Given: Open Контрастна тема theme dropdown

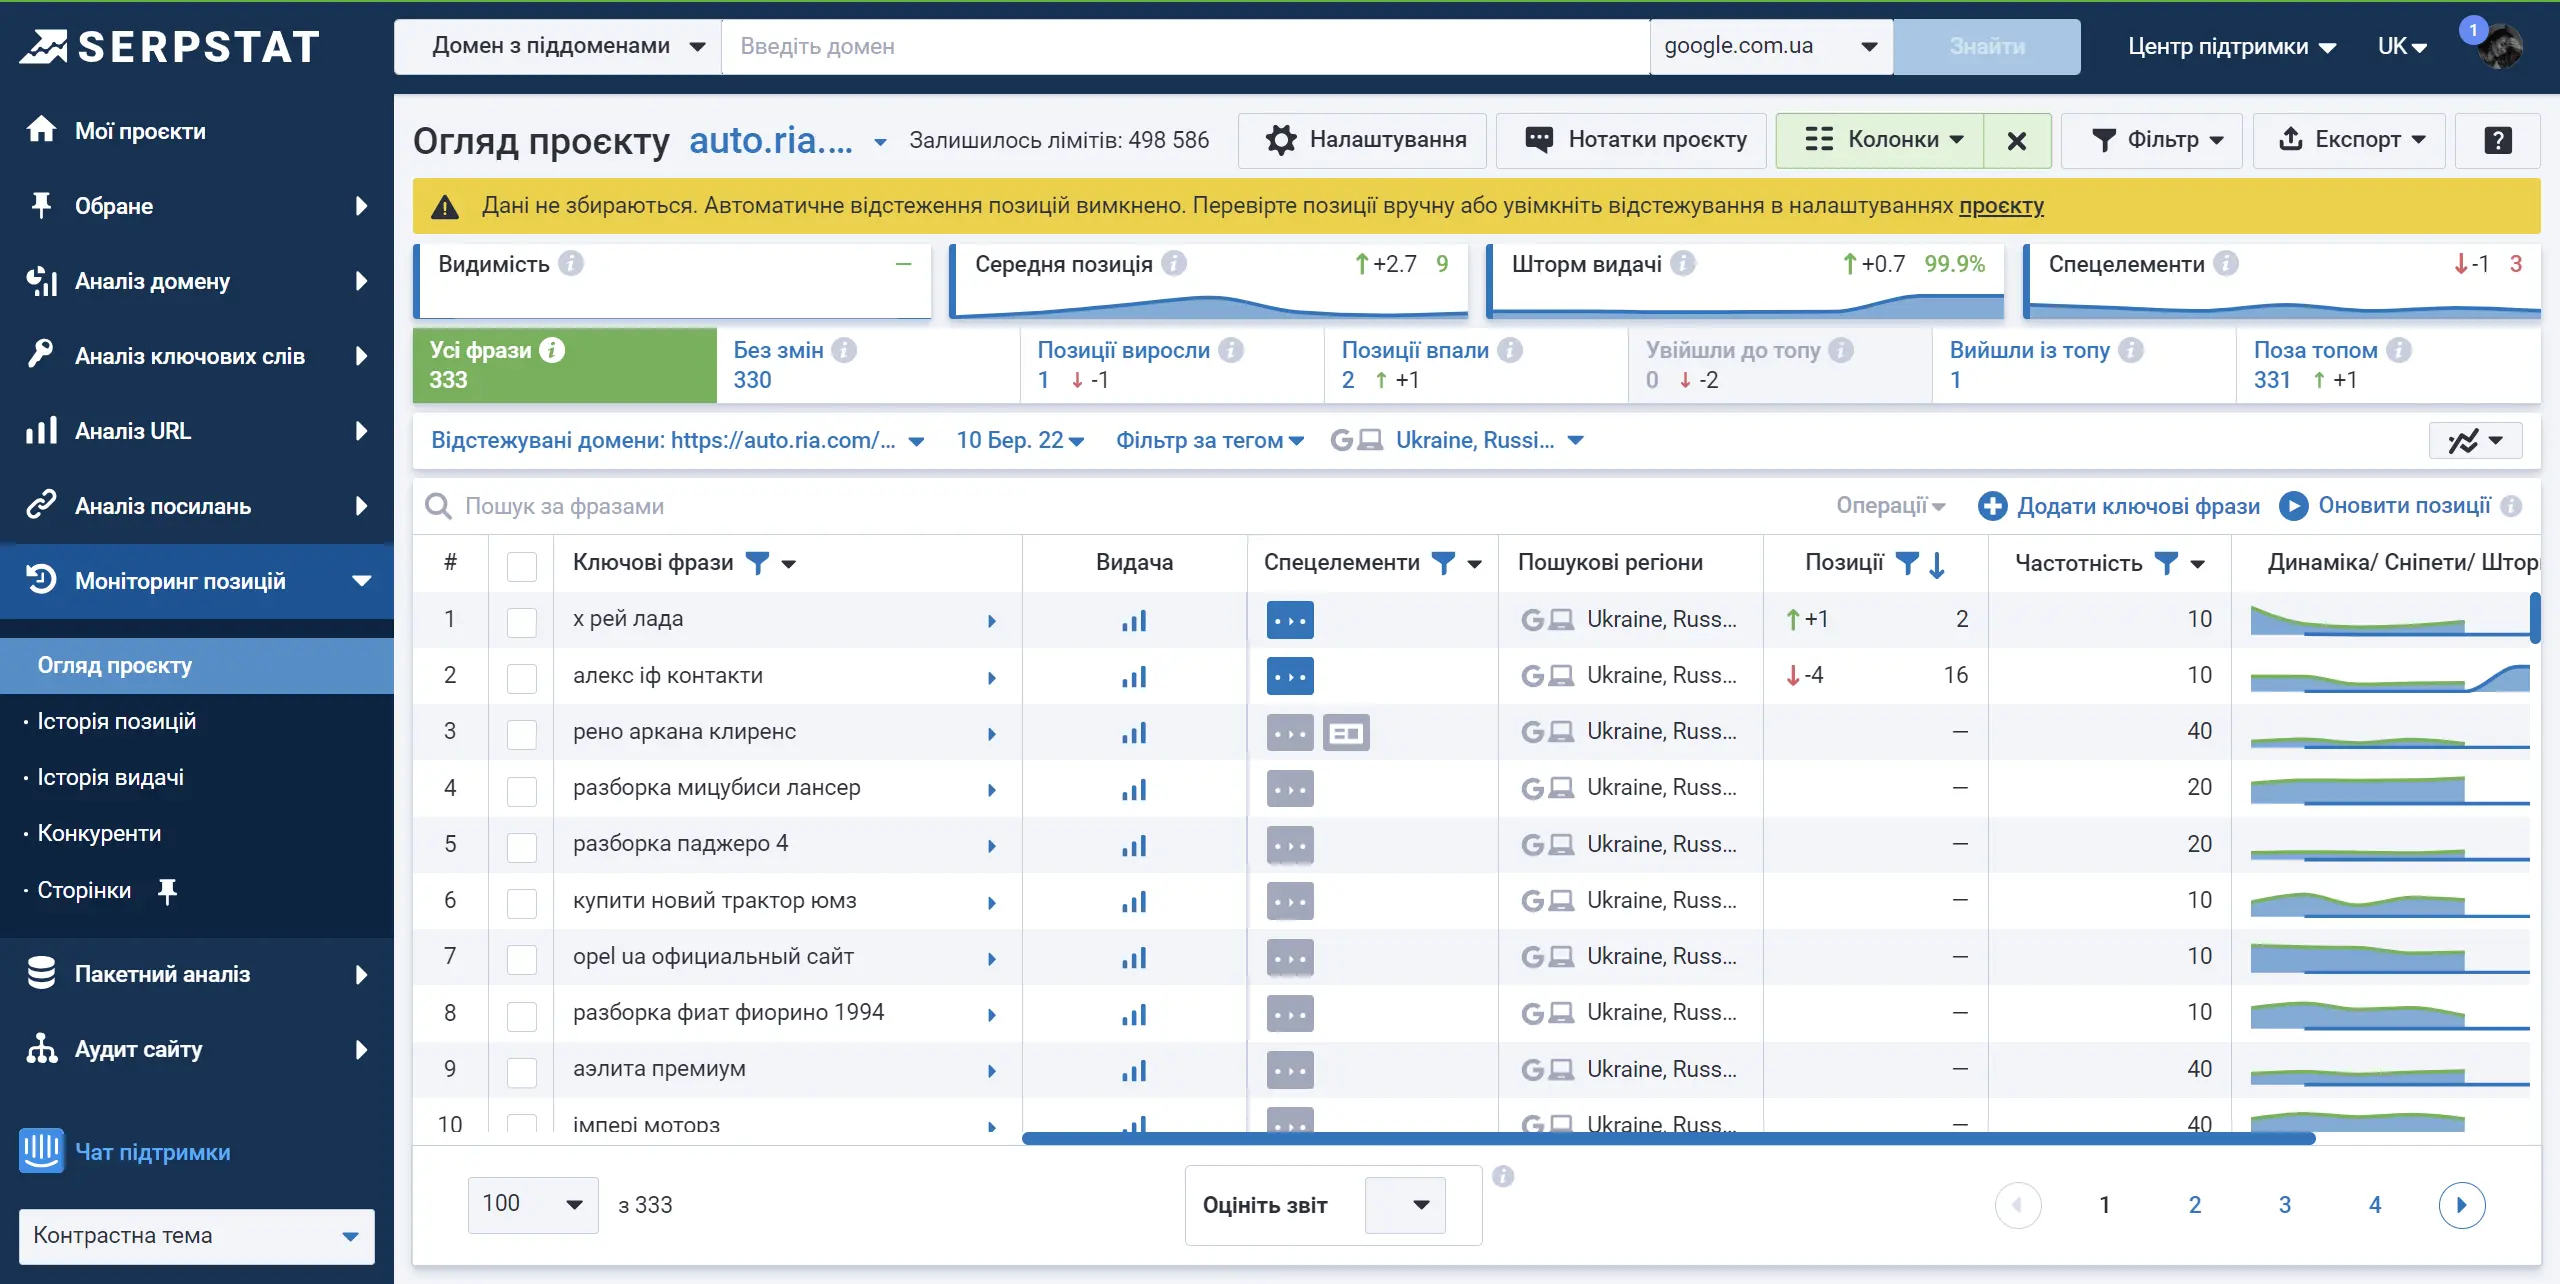Looking at the screenshot, I should 196,1236.
